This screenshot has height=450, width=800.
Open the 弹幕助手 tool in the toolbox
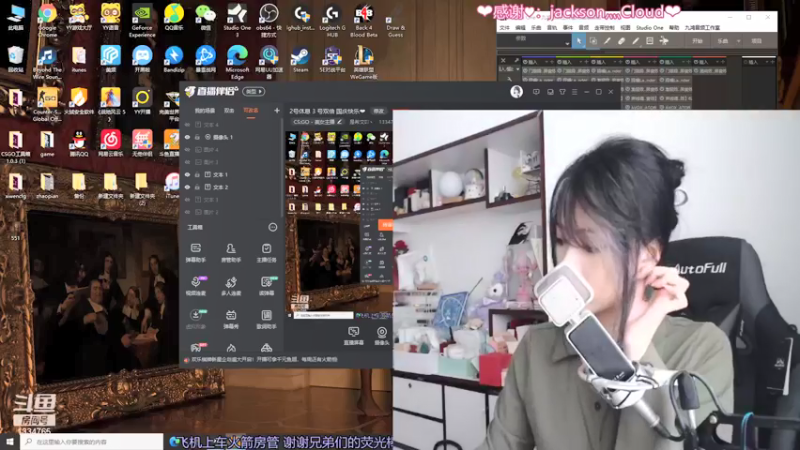tap(195, 253)
